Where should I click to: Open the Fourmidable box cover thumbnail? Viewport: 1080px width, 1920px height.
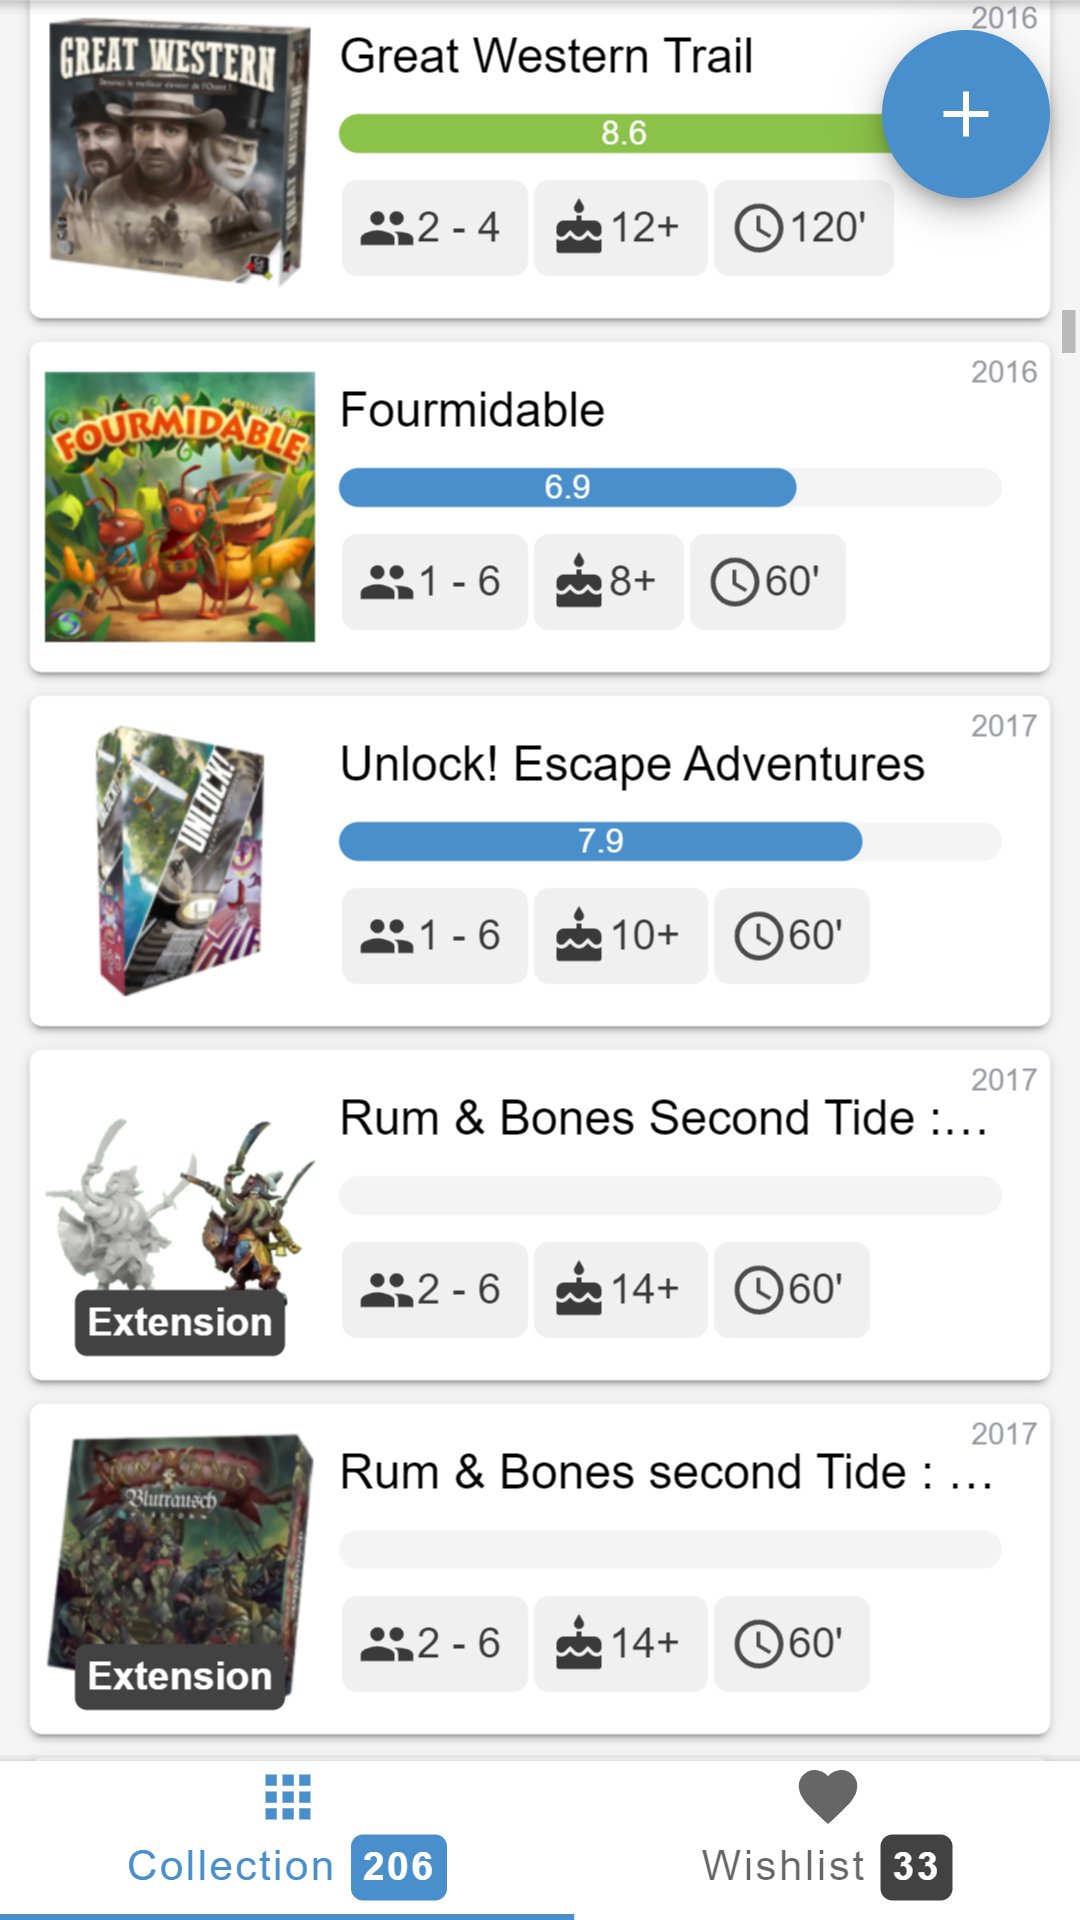(180, 507)
